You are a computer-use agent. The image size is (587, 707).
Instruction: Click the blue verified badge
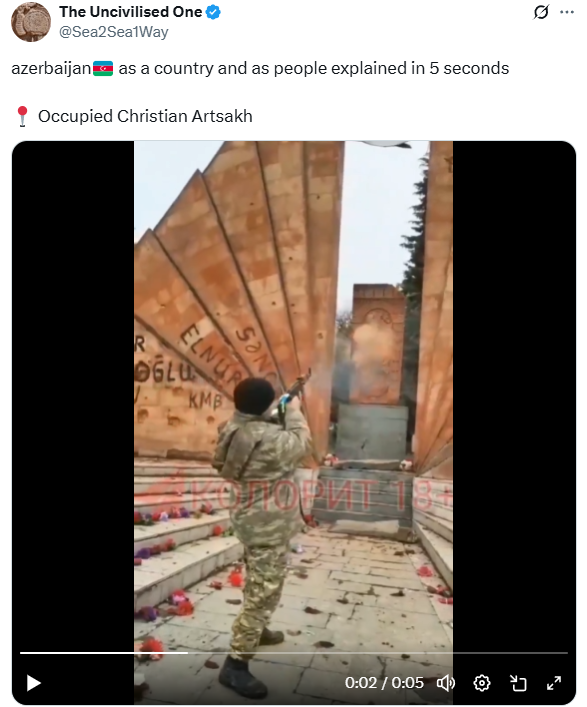pyautogui.click(x=213, y=12)
